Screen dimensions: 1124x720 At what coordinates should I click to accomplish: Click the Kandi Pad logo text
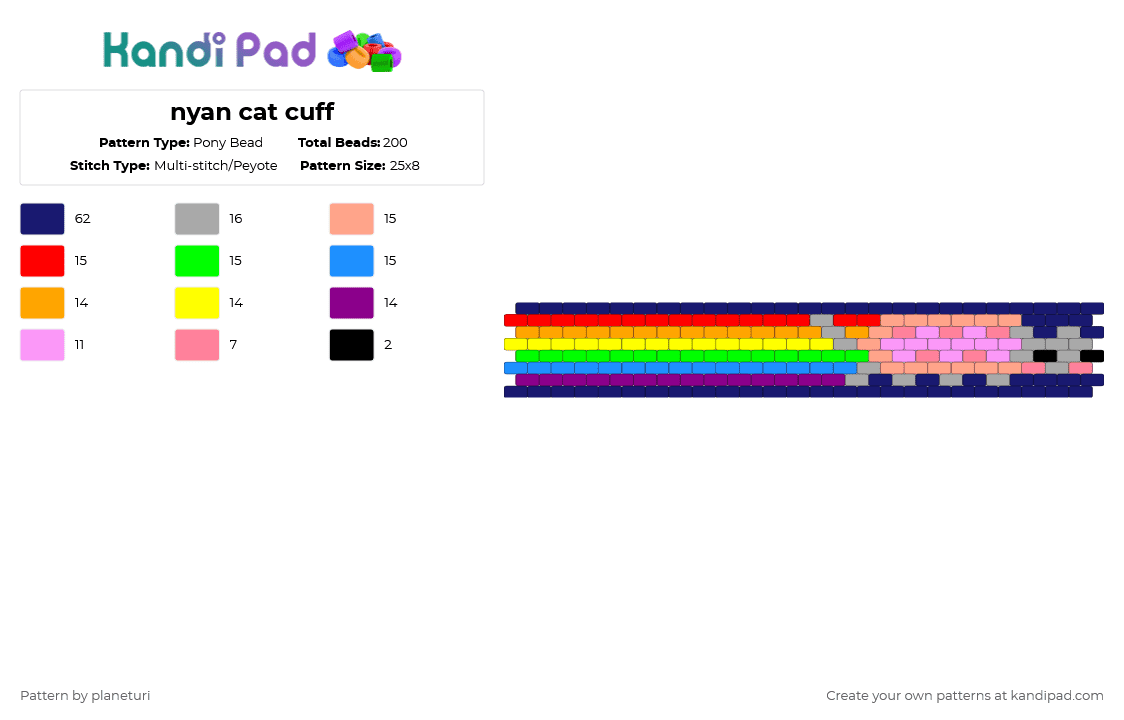pyautogui.click(x=209, y=50)
